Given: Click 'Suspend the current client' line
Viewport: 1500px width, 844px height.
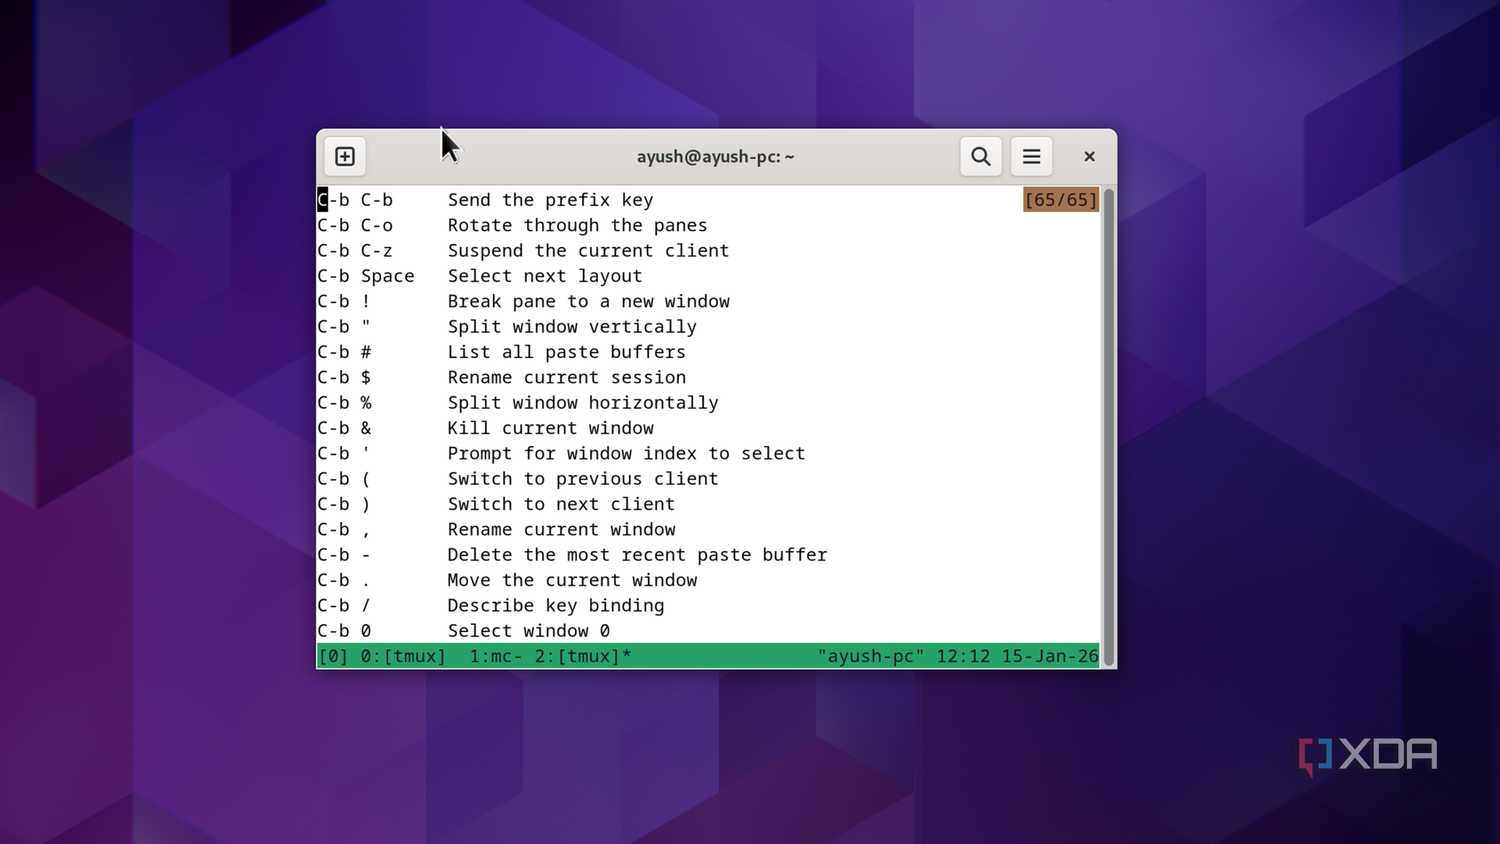Looking at the screenshot, I should [588, 250].
